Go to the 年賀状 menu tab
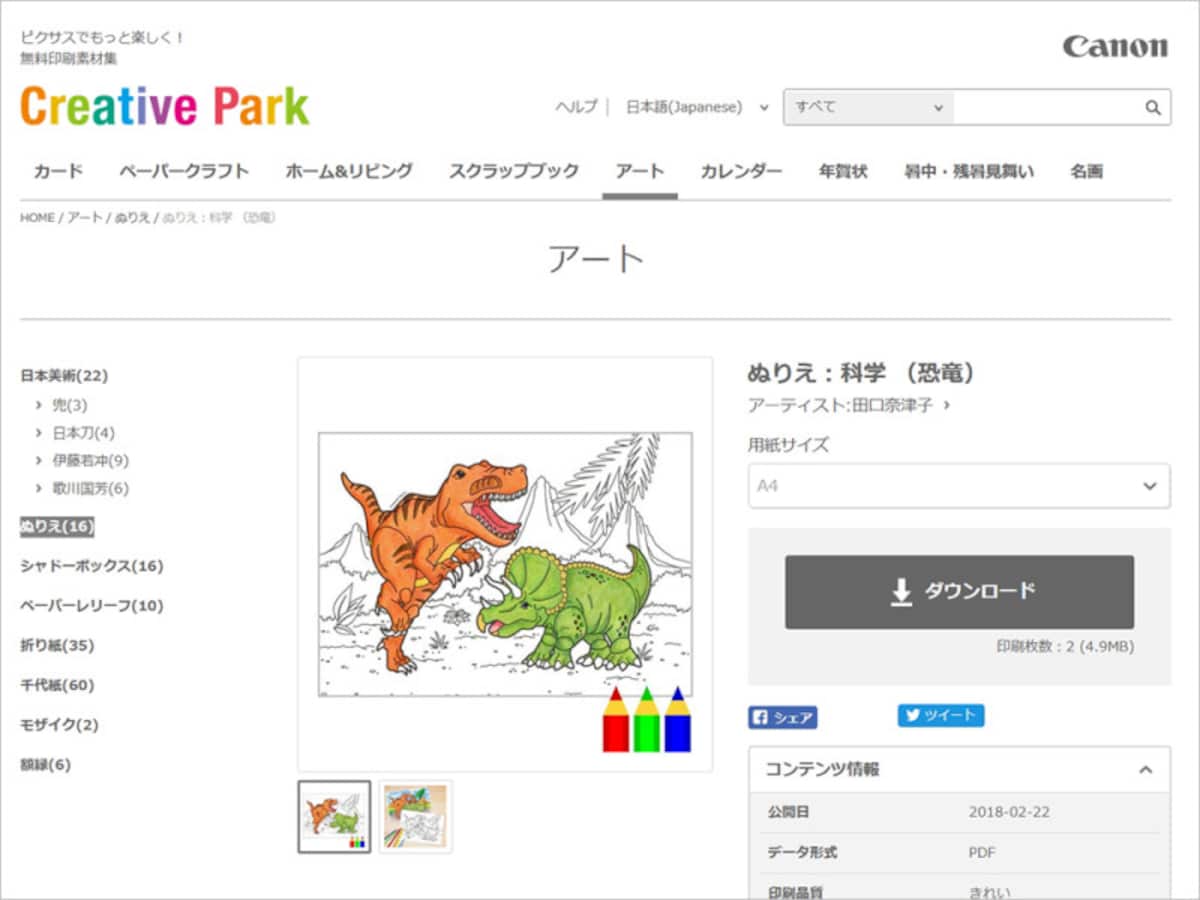The width and height of the screenshot is (1200, 900). 843,171
